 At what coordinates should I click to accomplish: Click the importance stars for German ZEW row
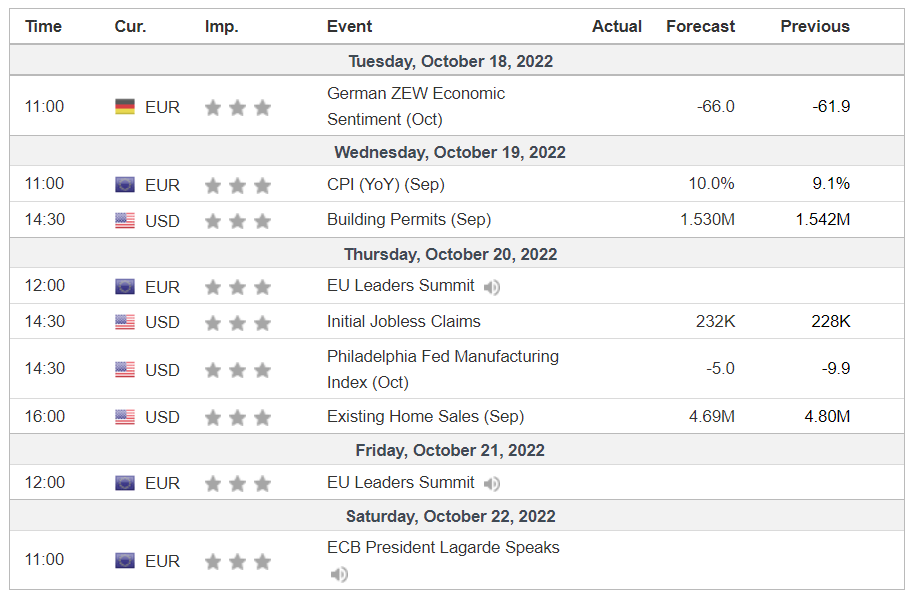tap(238, 108)
